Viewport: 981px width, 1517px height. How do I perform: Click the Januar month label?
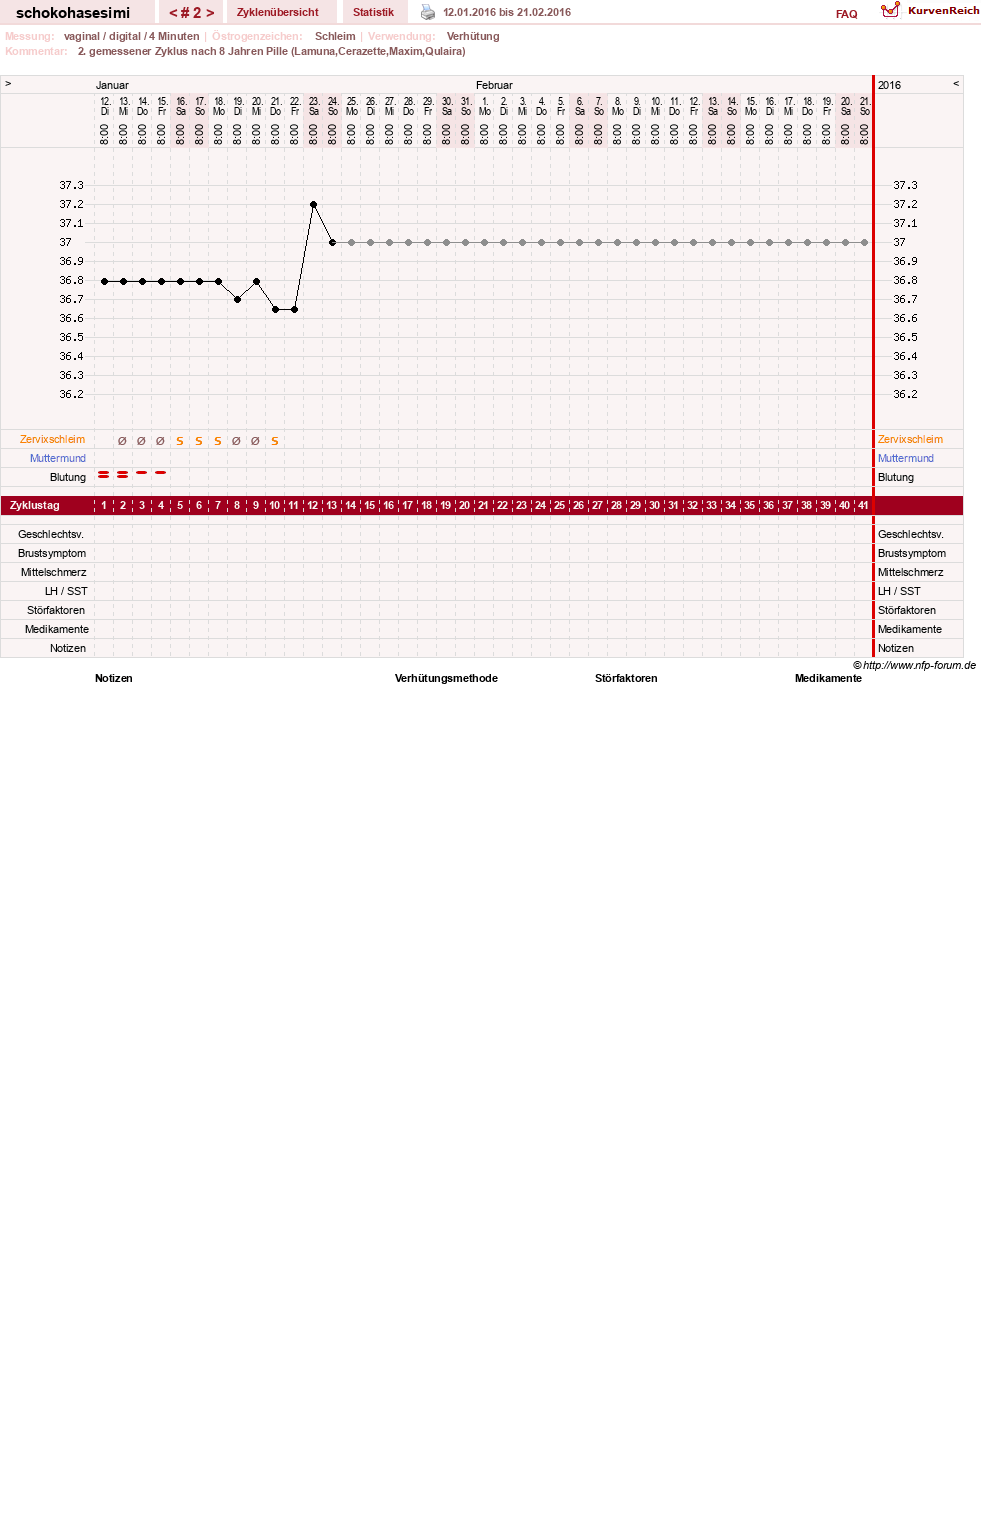coord(112,85)
